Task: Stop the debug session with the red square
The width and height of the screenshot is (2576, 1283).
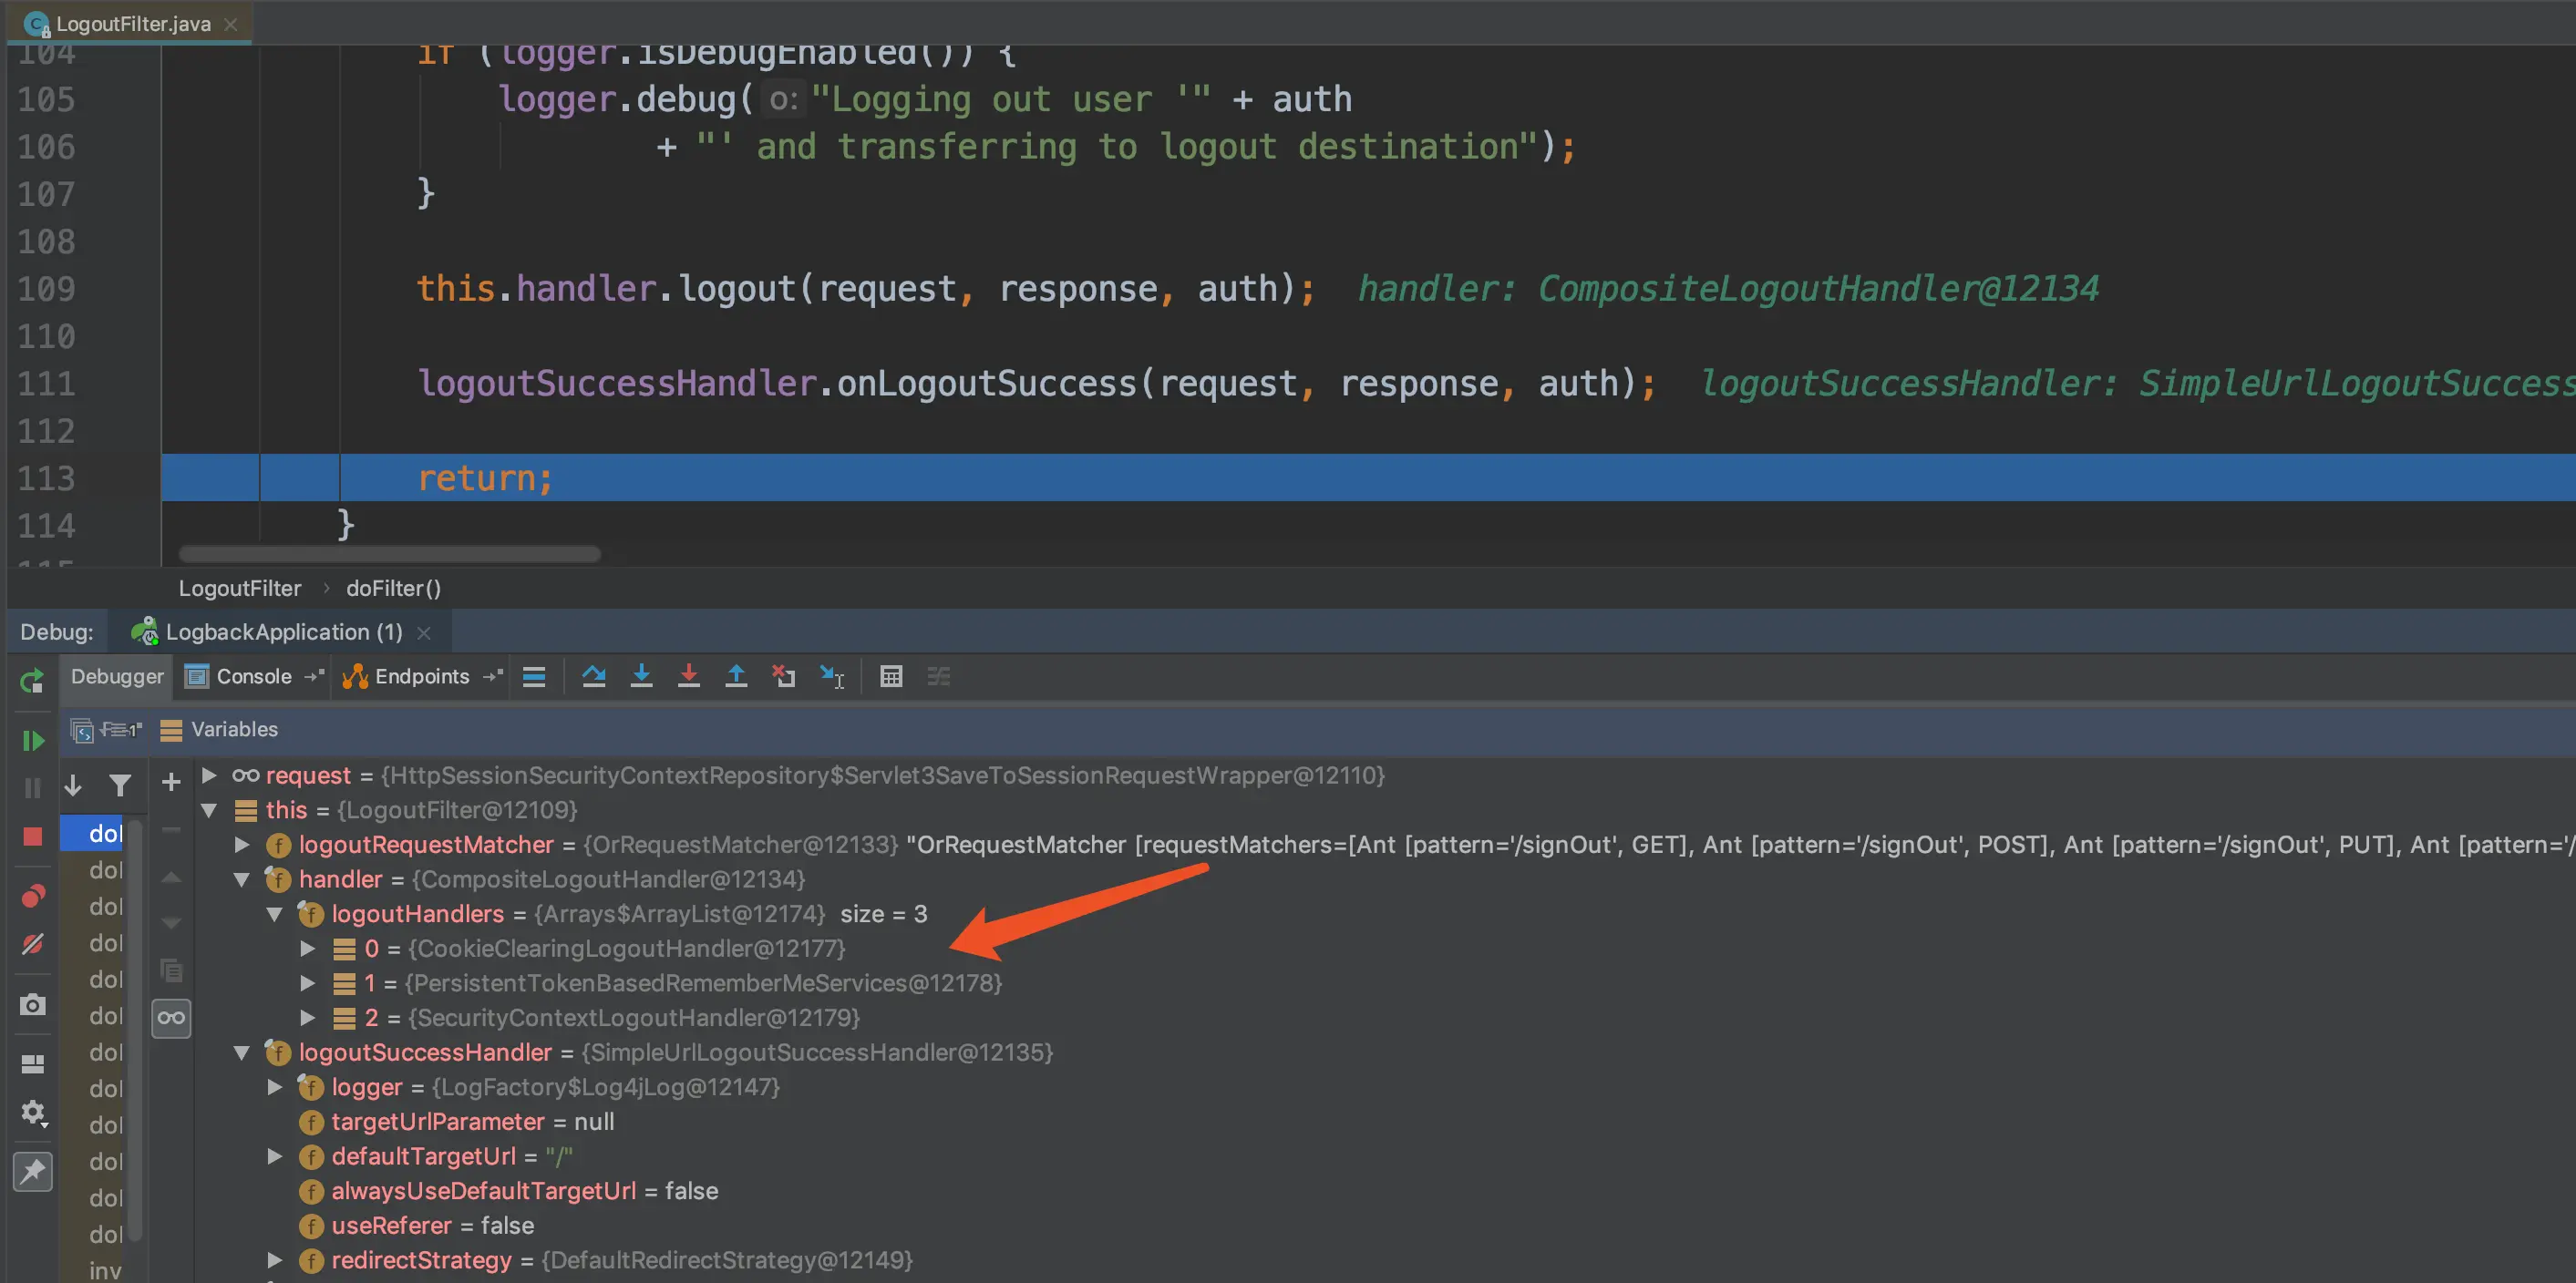Action: (x=32, y=836)
